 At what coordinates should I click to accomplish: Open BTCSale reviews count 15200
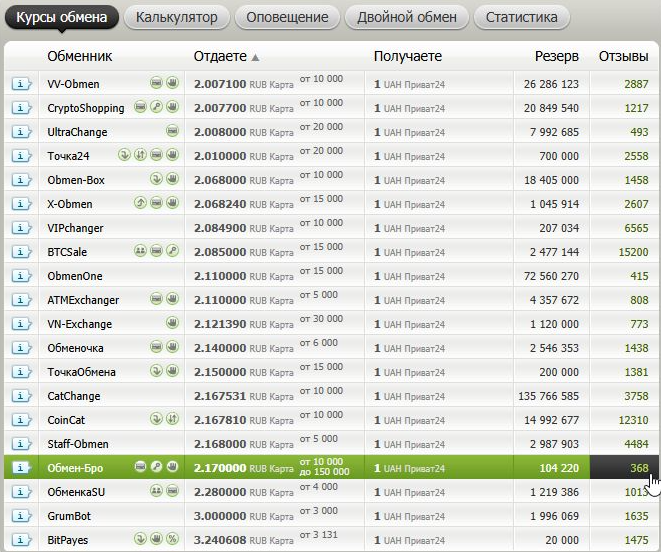[x=633, y=253]
